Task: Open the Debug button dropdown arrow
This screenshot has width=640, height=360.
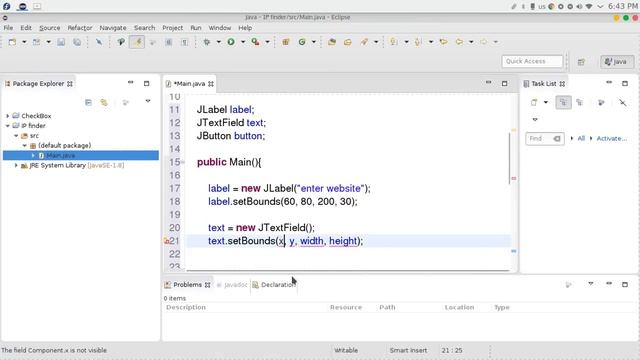Action: point(218,42)
